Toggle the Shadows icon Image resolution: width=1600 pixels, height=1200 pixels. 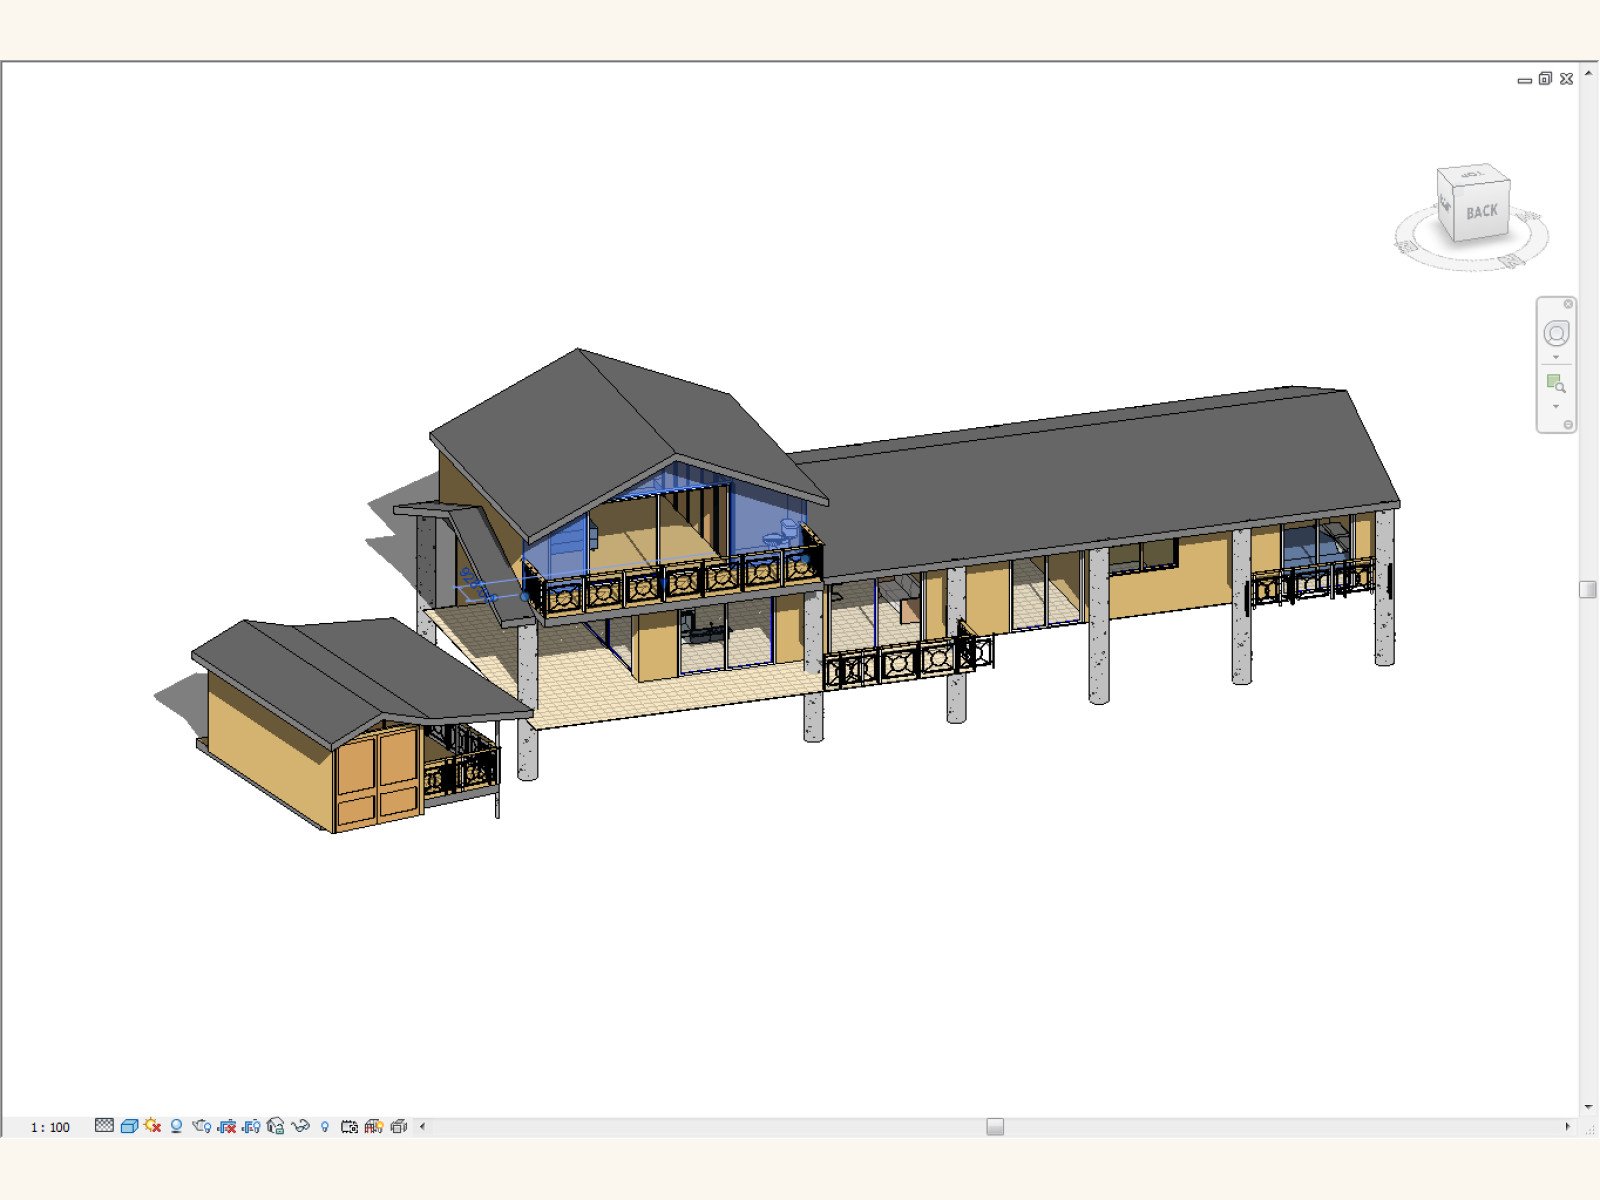pyautogui.click(x=177, y=1126)
